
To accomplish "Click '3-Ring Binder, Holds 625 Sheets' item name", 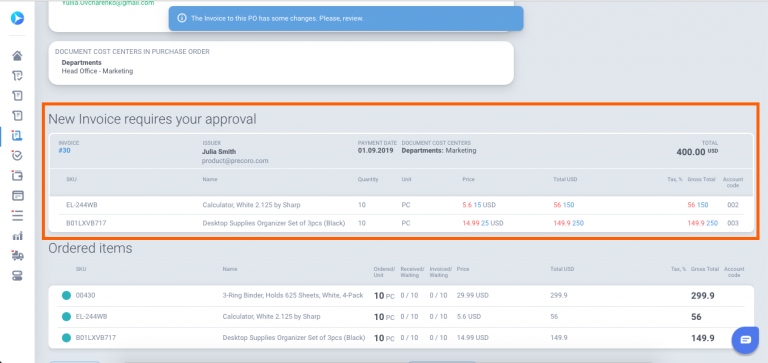I will [x=293, y=296].
